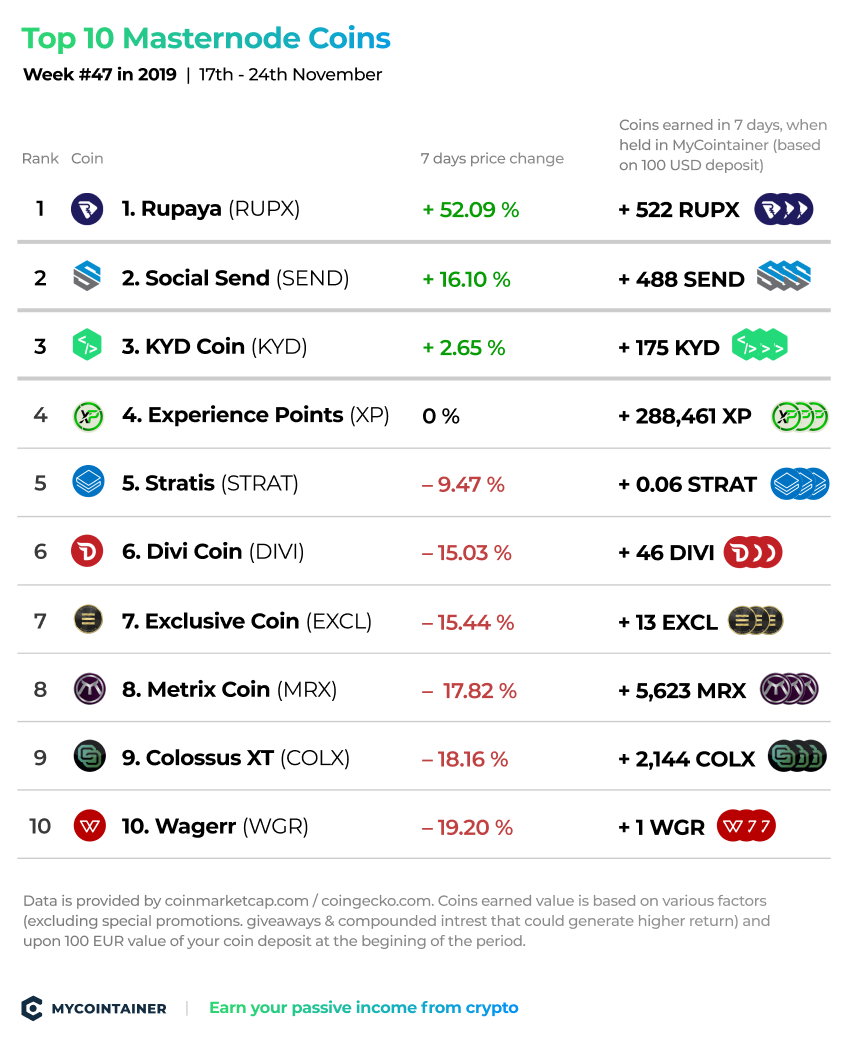Click the stacked SEND coins earned icon
This screenshot has width=859, height=1056.
coord(784,276)
